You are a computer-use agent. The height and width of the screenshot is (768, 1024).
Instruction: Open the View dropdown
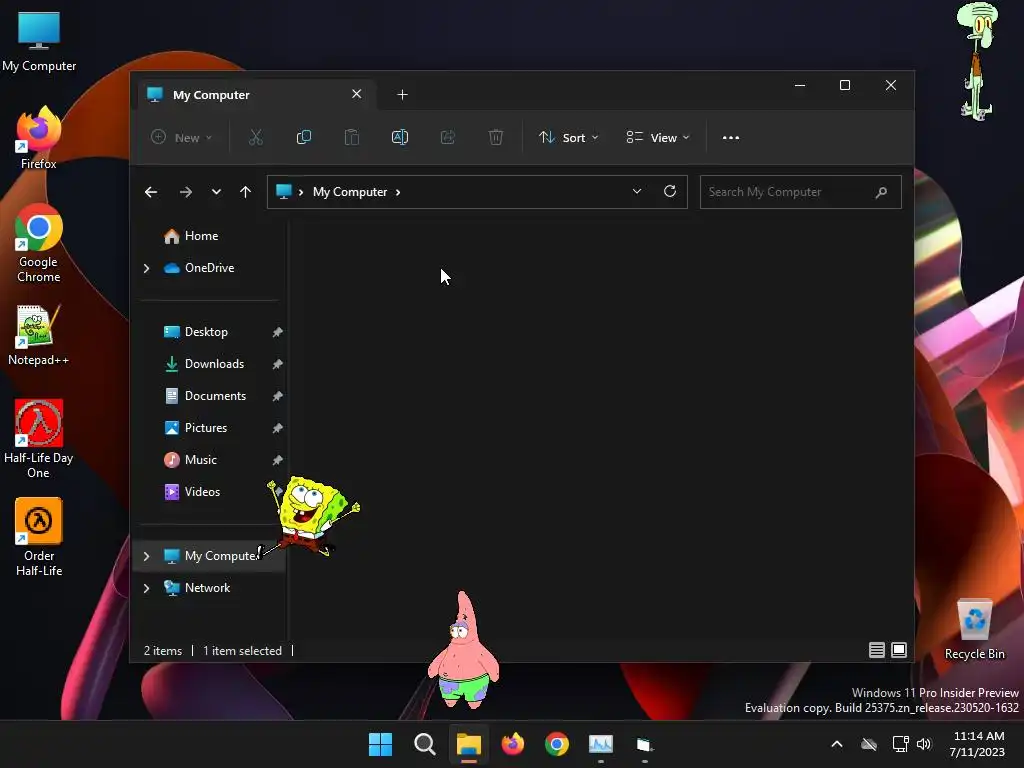click(658, 138)
